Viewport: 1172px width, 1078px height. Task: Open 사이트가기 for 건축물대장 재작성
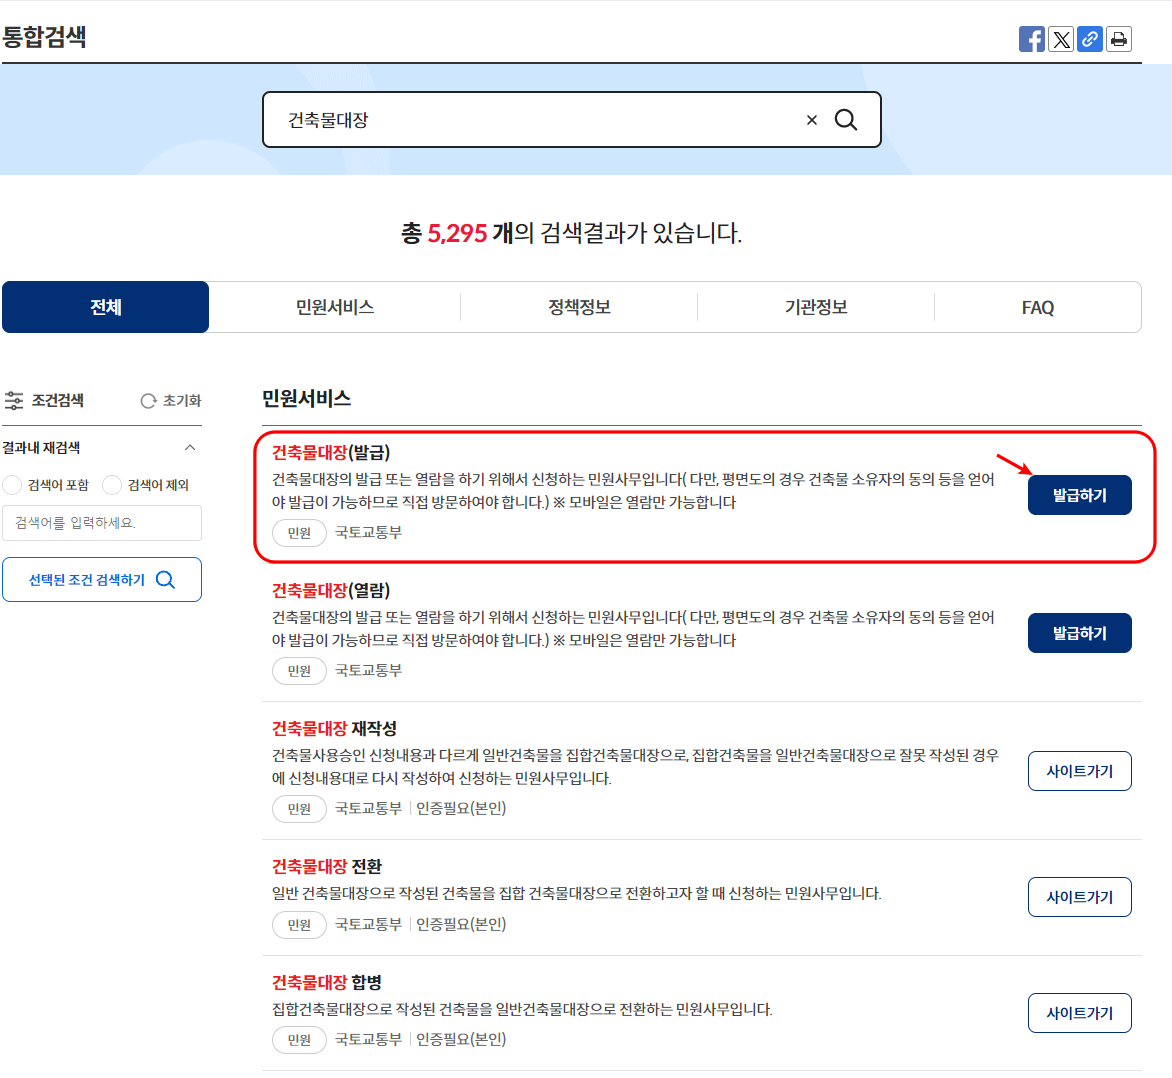[x=1080, y=770]
